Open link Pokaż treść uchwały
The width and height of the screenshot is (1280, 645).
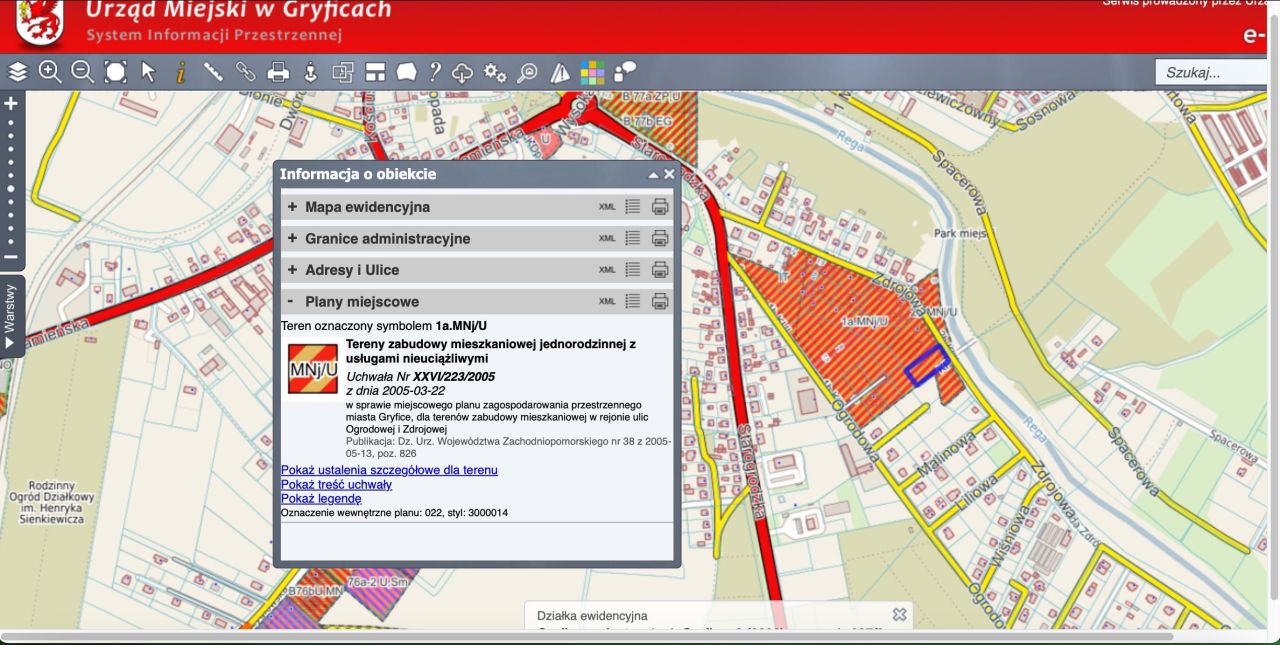[335, 483]
